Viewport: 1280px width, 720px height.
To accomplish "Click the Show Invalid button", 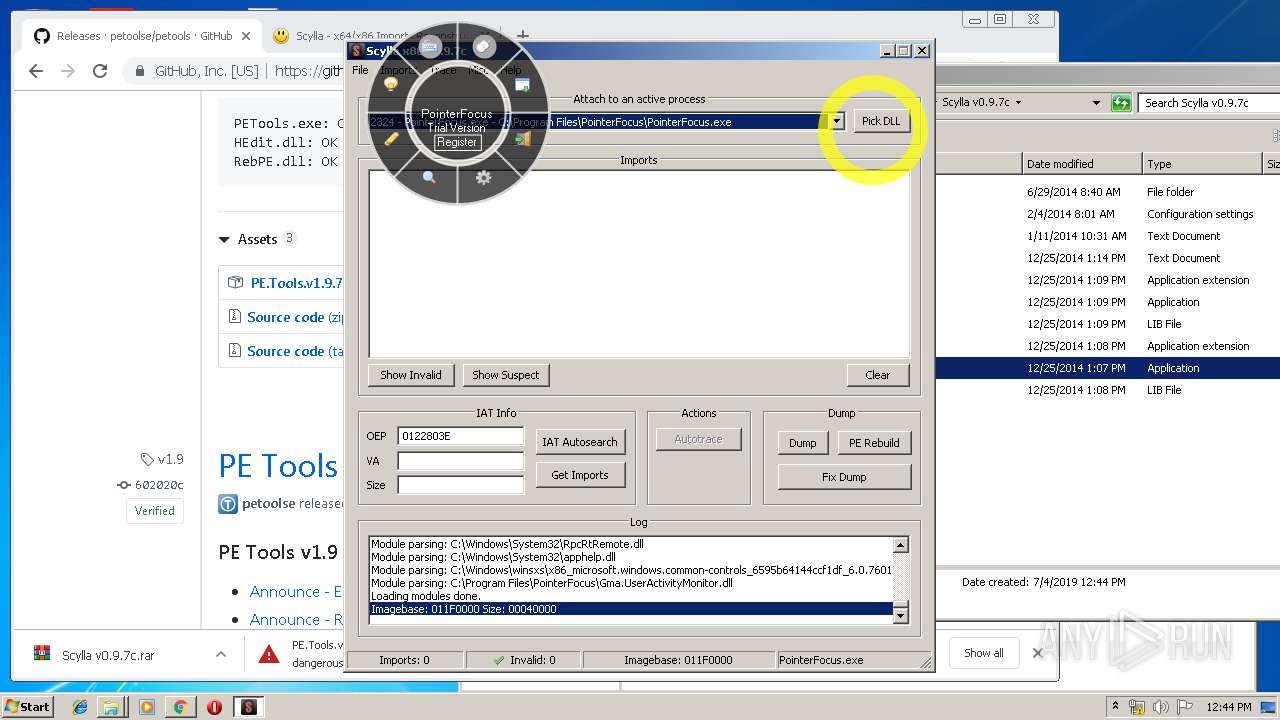I will coord(411,375).
